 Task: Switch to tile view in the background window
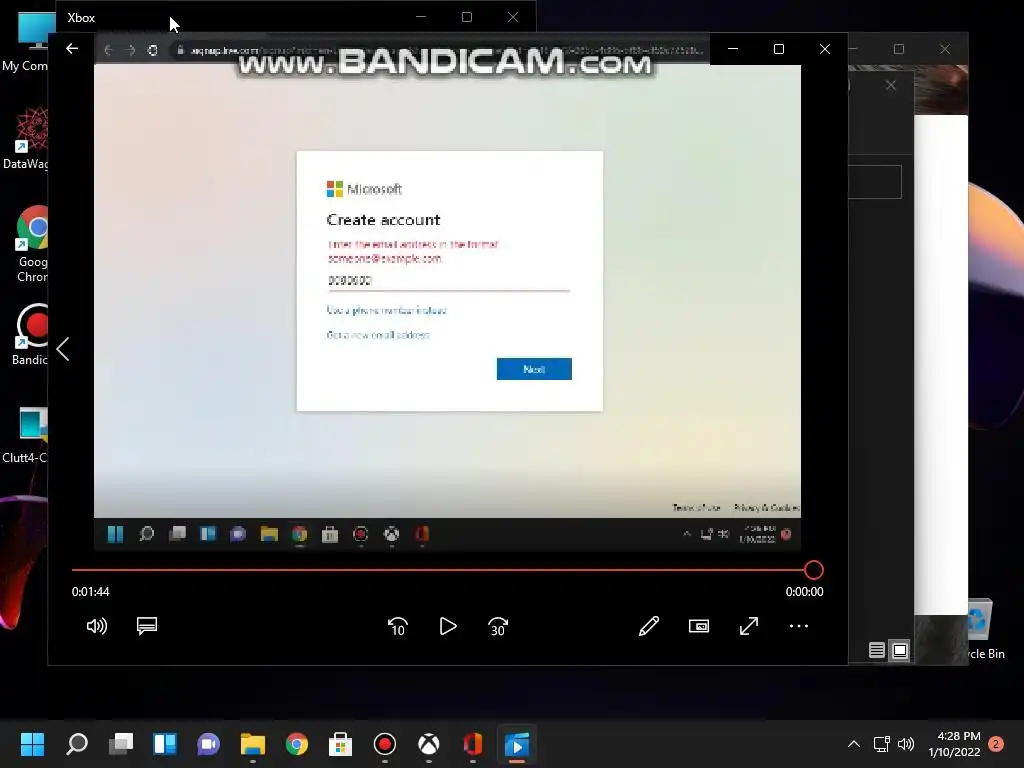tap(900, 650)
